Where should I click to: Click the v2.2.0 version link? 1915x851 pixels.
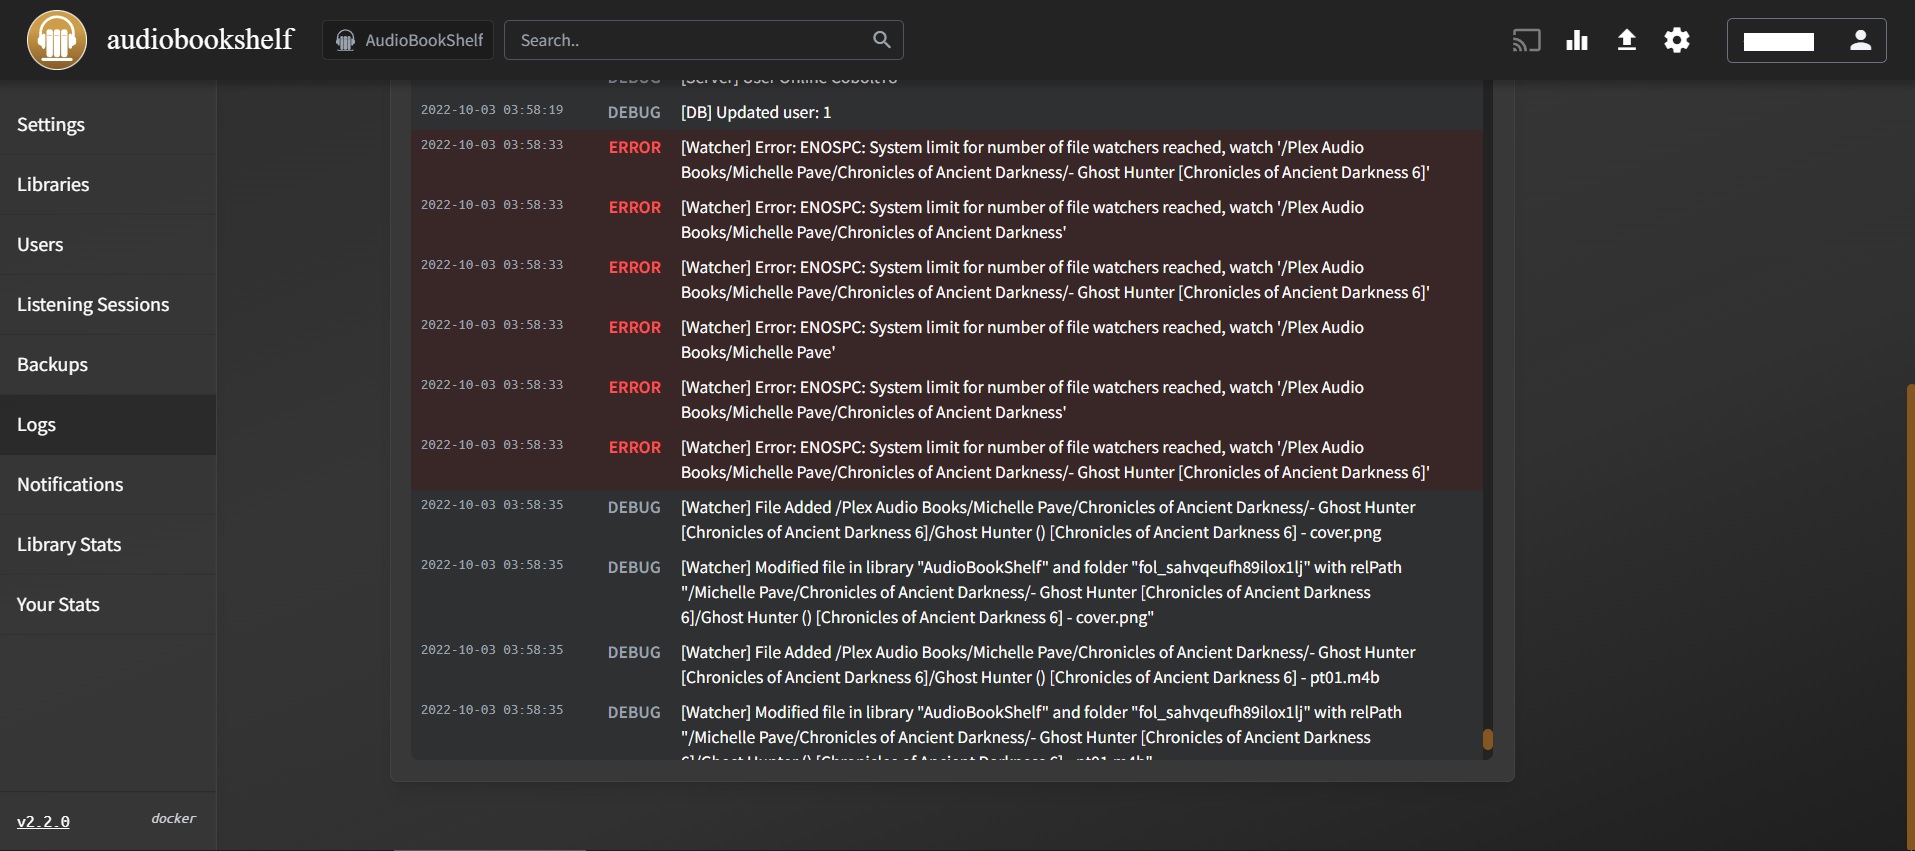pos(43,822)
